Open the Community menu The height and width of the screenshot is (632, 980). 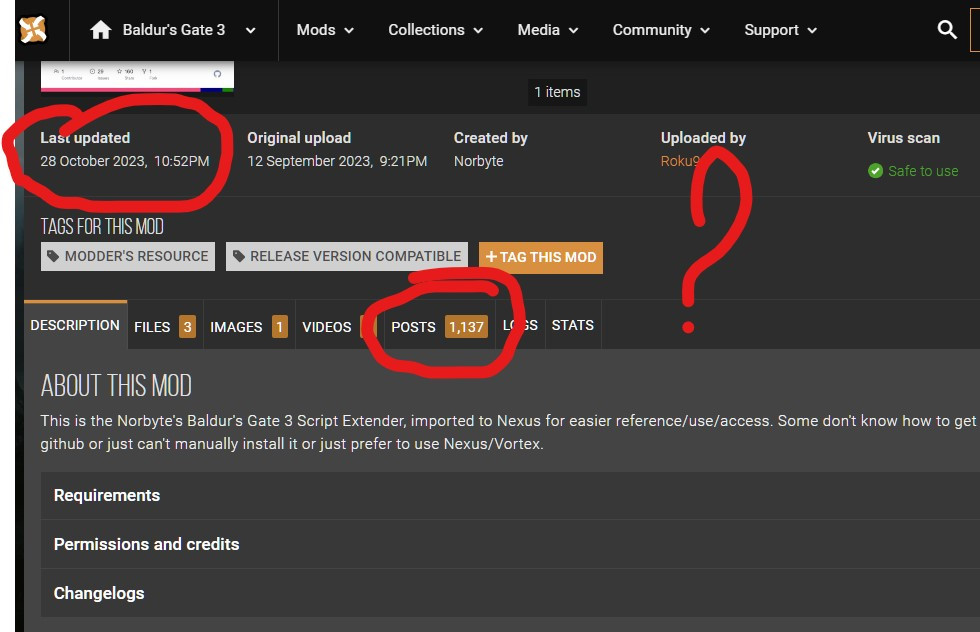click(661, 30)
